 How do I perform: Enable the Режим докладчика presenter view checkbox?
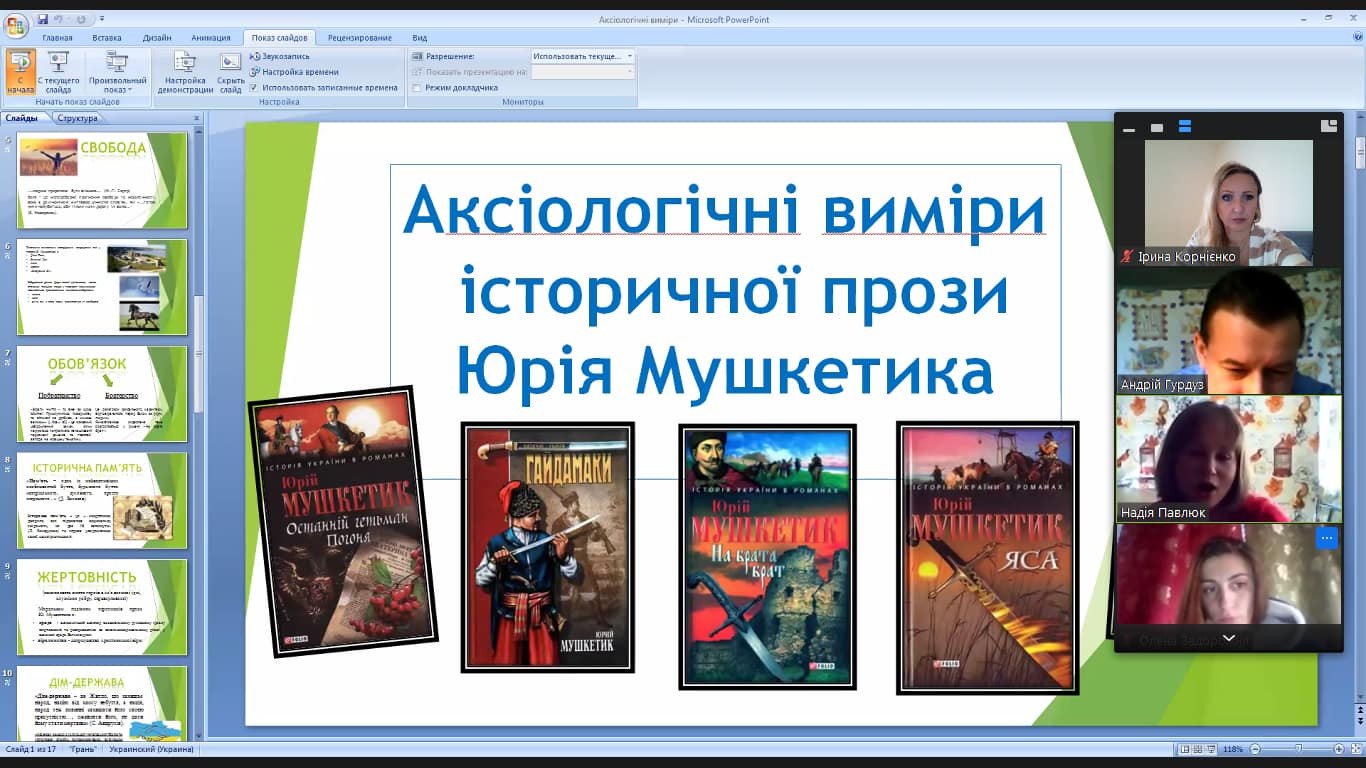[417, 88]
